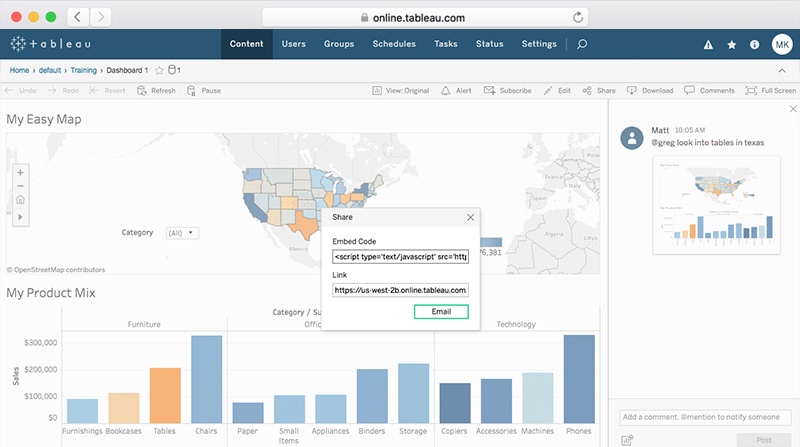Image resolution: width=800 pixels, height=447 pixels.
Task: Open the MK user account menu
Action: tap(781, 44)
